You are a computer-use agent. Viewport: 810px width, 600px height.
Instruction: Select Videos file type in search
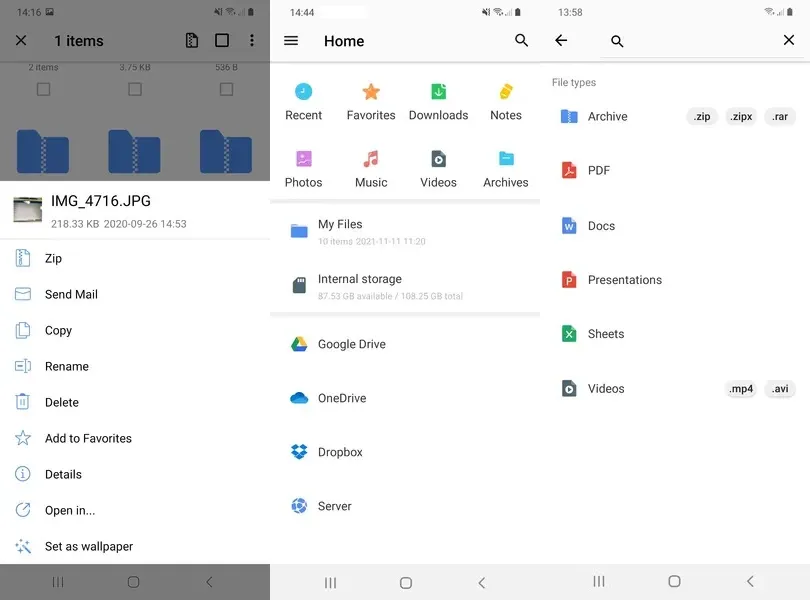(x=593, y=389)
